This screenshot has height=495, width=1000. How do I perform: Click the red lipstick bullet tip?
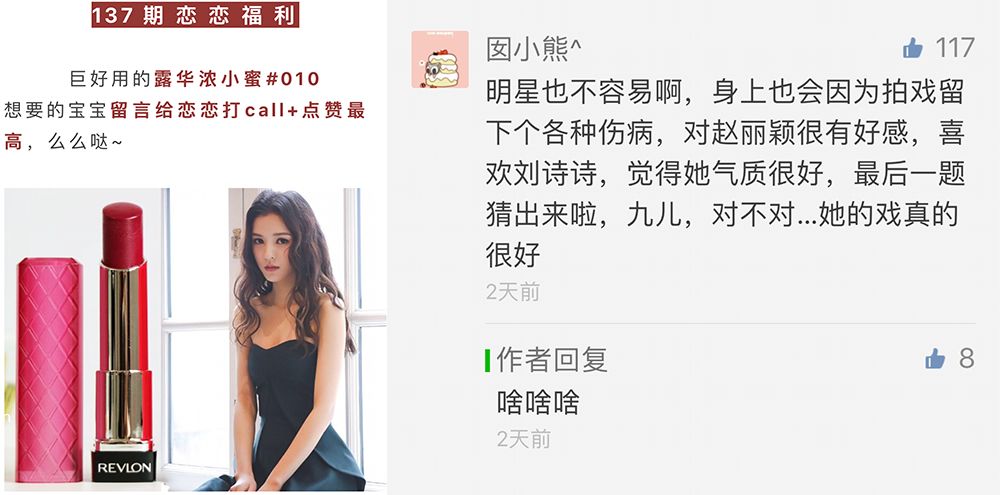[122, 235]
